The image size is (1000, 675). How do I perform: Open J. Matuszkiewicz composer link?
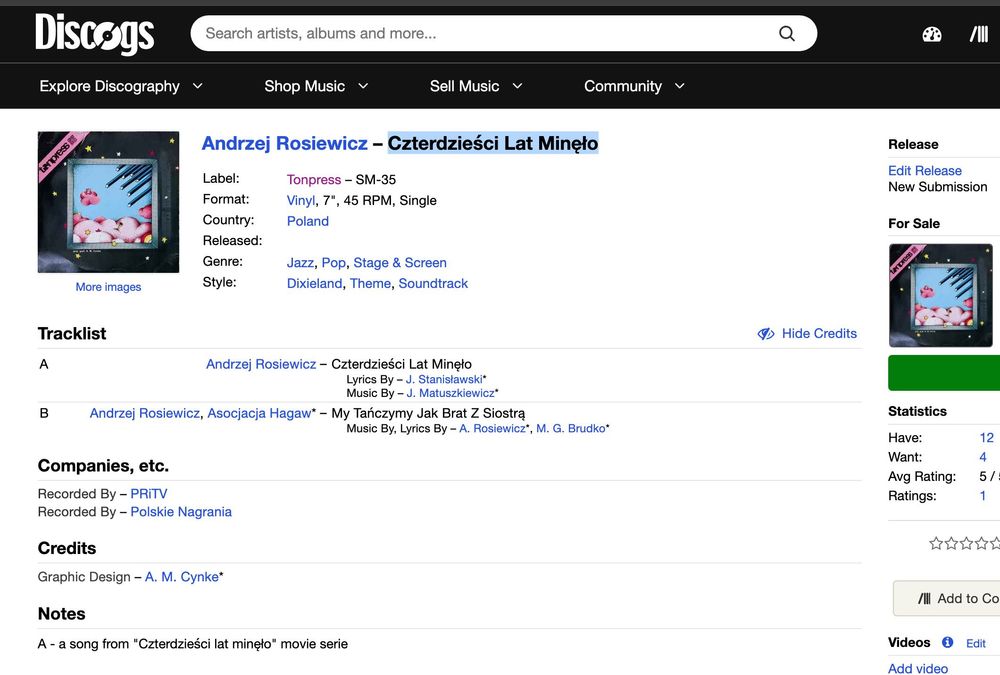click(450, 393)
